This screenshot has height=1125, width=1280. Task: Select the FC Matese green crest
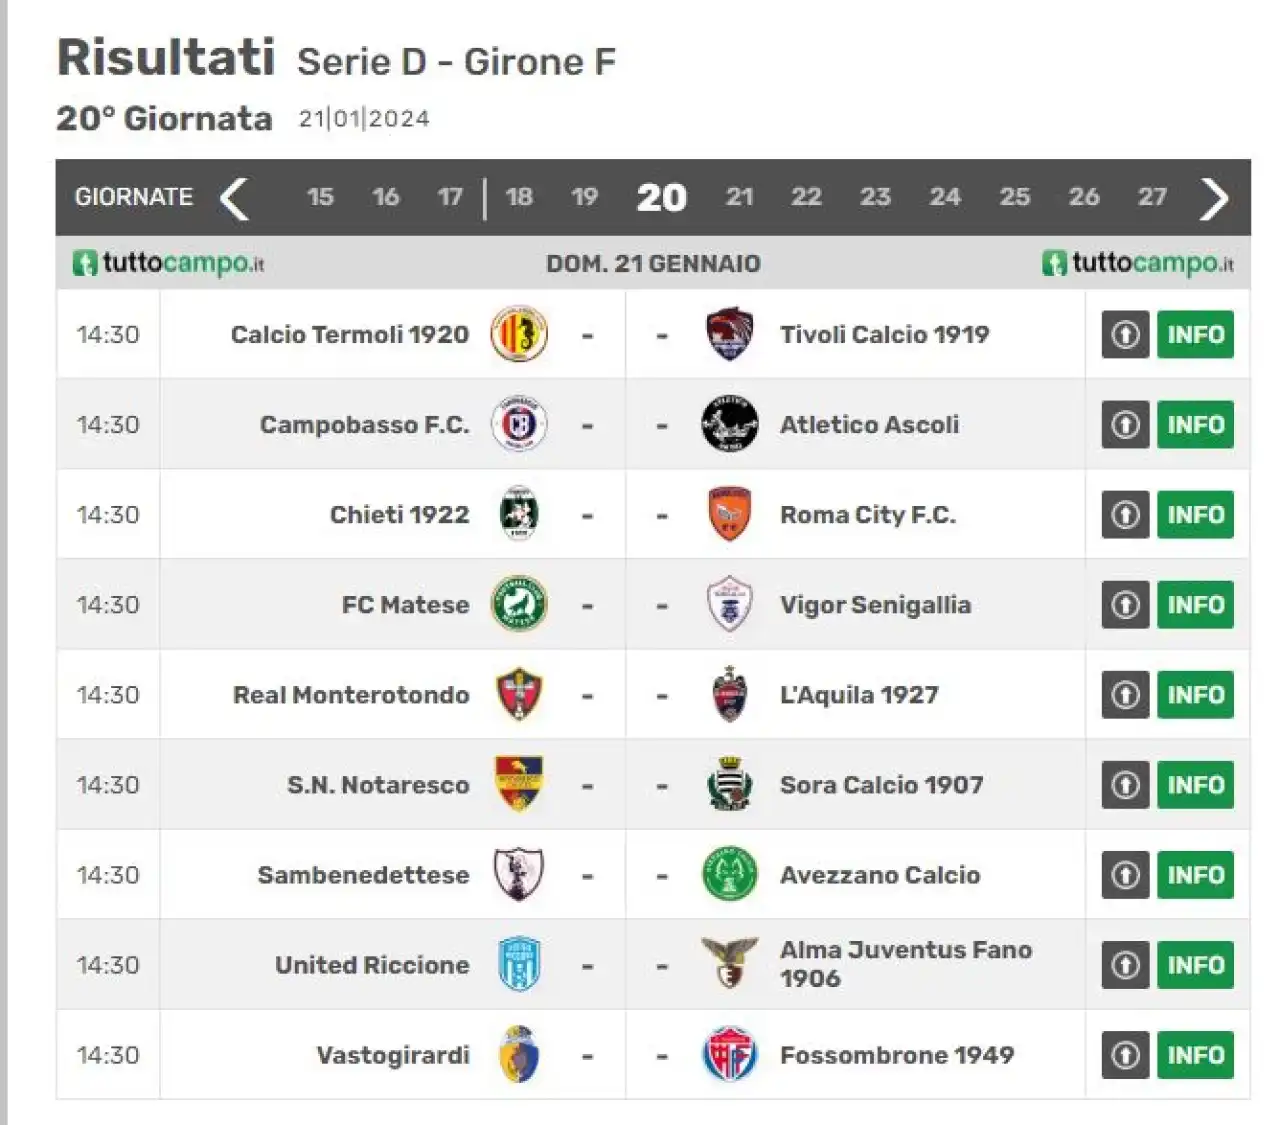[x=519, y=604]
